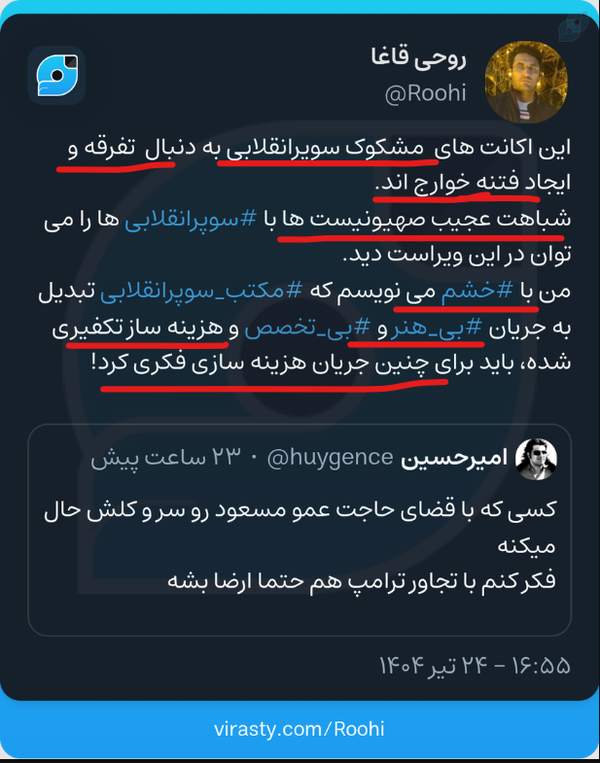Open hashtag #خشم

[x=477, y=291]
